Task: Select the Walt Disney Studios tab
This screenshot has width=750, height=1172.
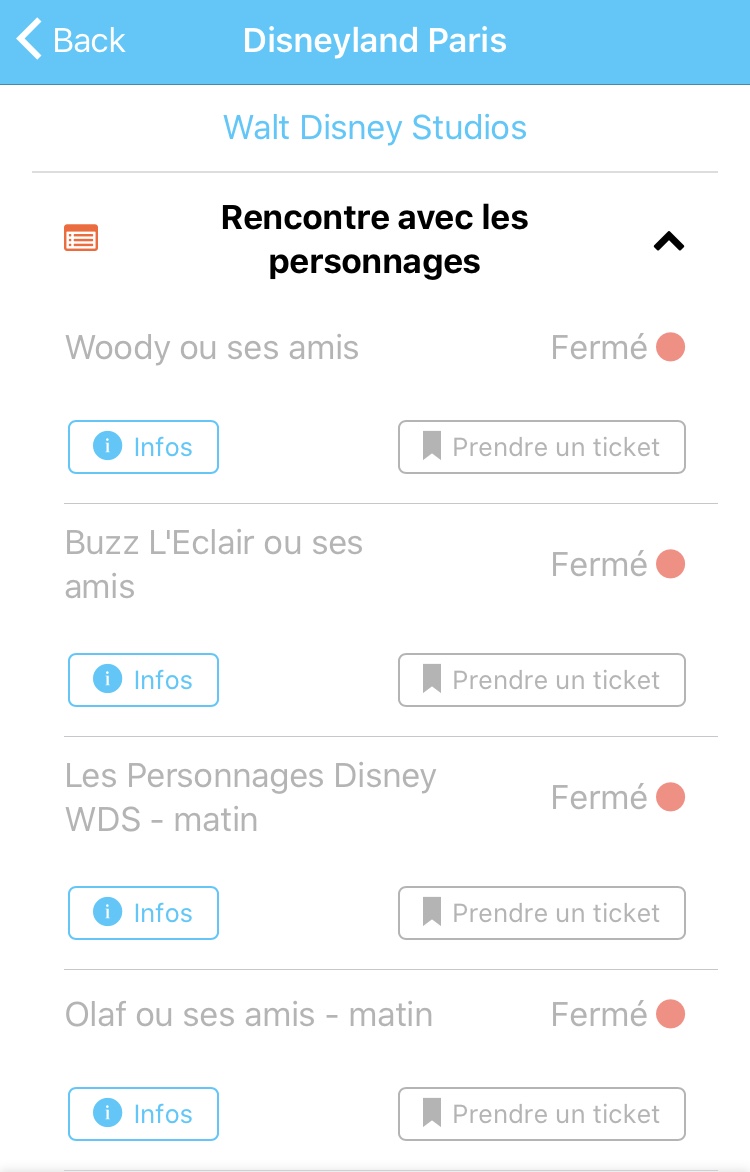Action: (375, 128)
